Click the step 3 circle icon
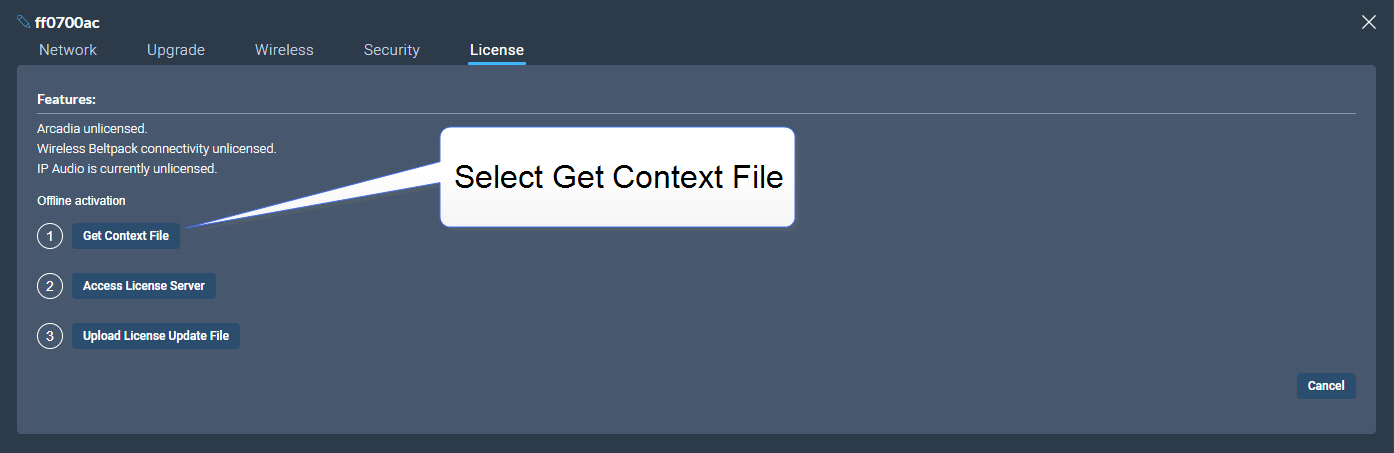The width and height of the screenshot is (1394, 453). point(50,336)
